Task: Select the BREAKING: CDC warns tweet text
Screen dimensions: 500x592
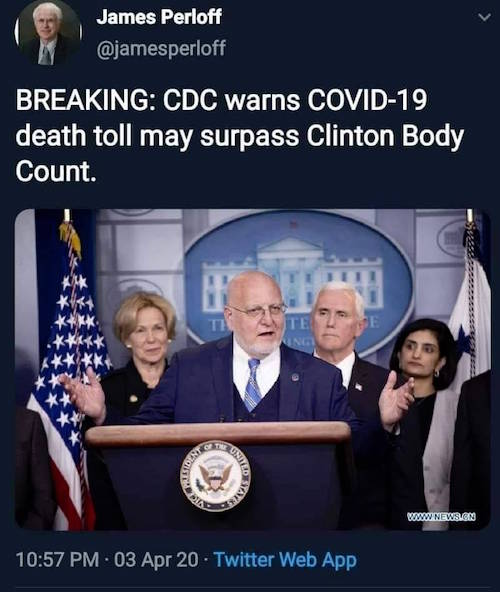Action: (240, 136)
